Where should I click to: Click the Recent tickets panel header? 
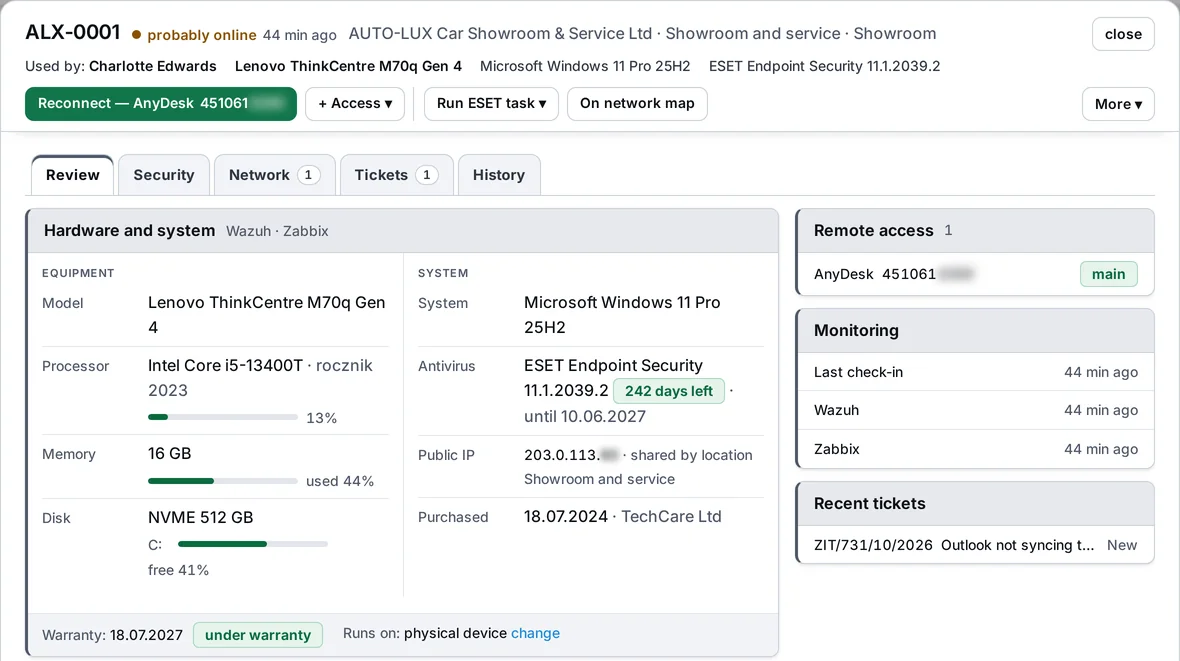[975, 504]
